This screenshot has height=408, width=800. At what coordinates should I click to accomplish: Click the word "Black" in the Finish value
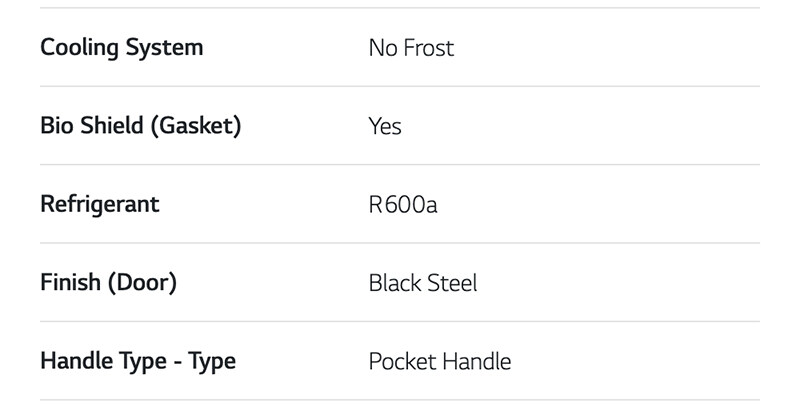(395, 283)
